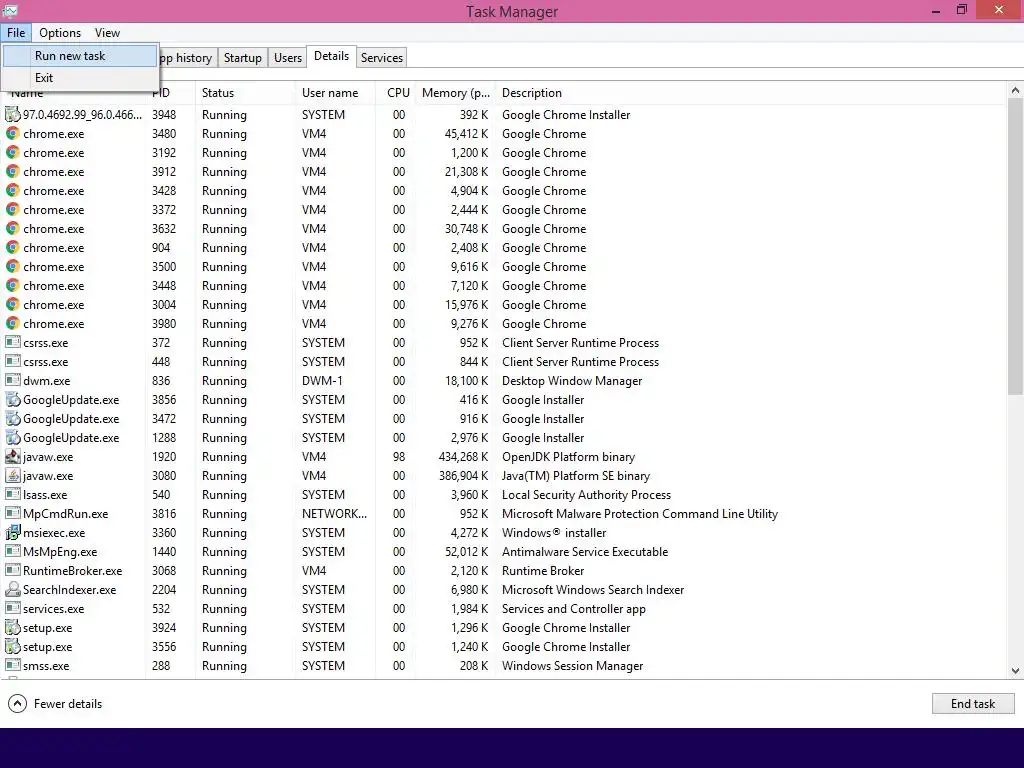Collapse view with Fewer details arrow
The image size is (1024, 768).
click(x=18, y=703)
